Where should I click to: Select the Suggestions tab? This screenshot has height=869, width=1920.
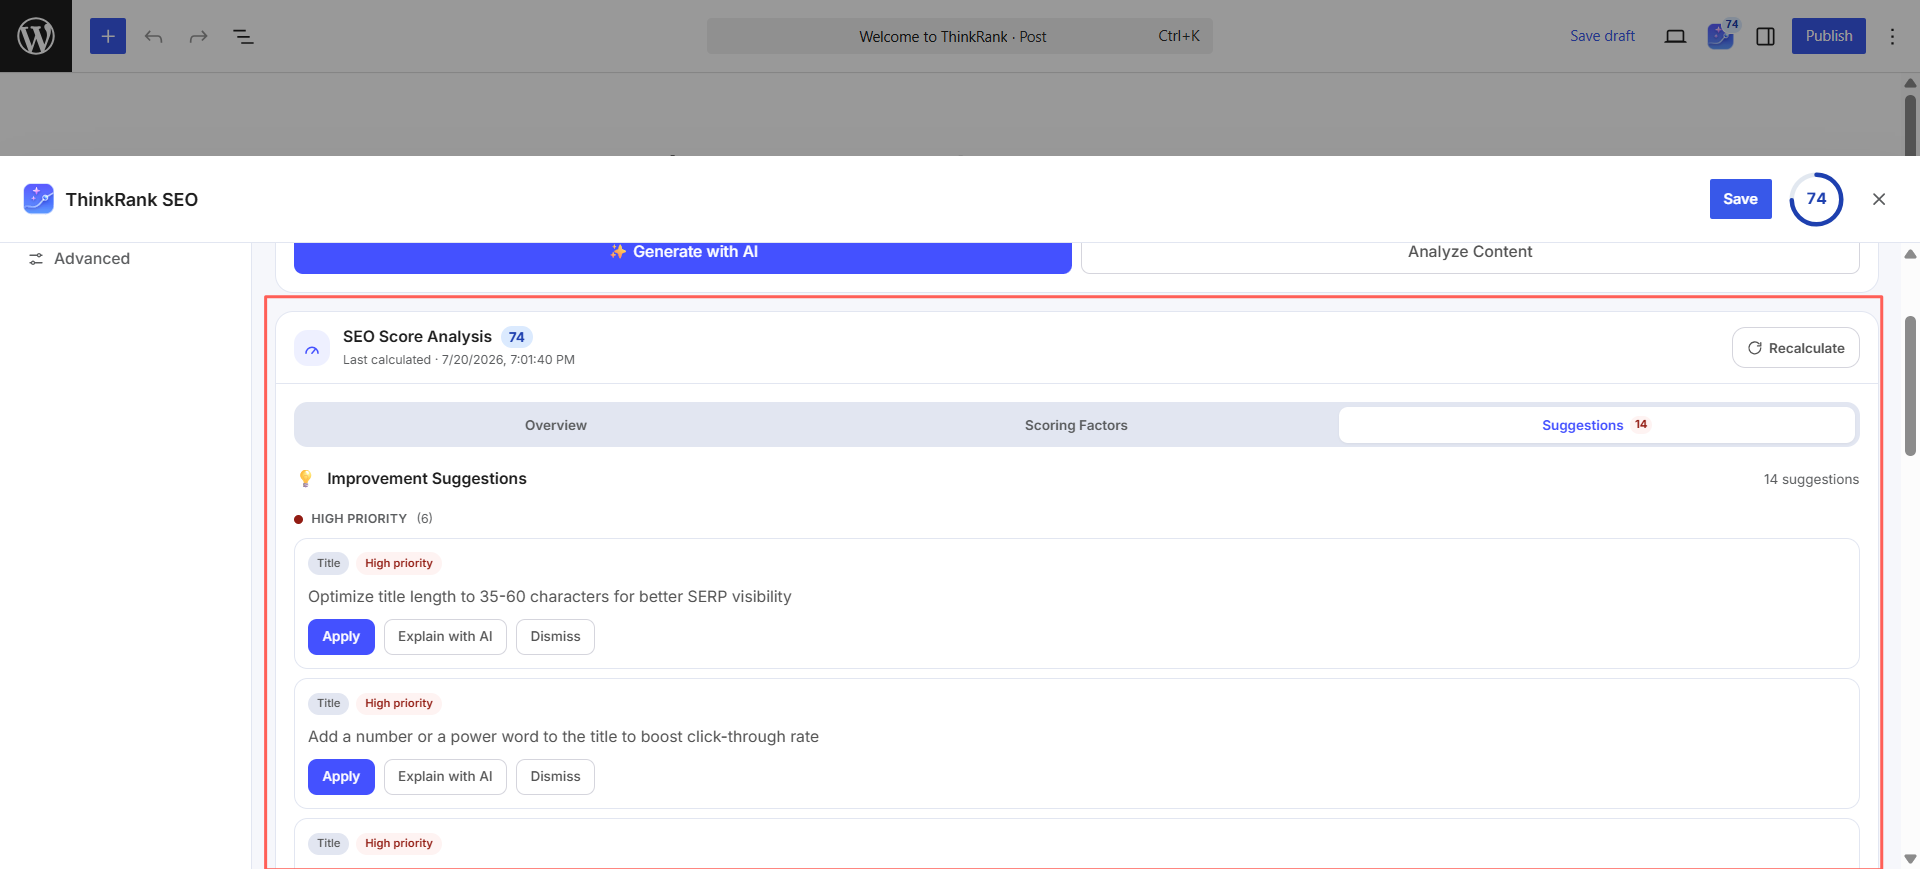point(1596,425)
